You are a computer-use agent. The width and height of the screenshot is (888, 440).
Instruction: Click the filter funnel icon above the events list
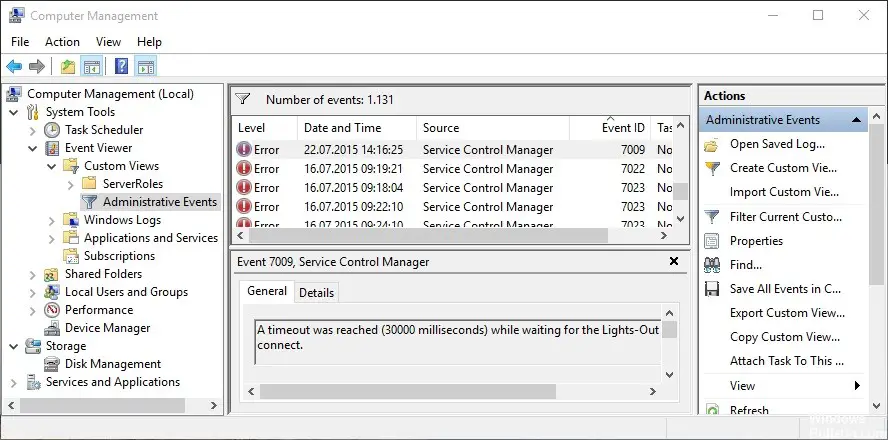point(242,99)
